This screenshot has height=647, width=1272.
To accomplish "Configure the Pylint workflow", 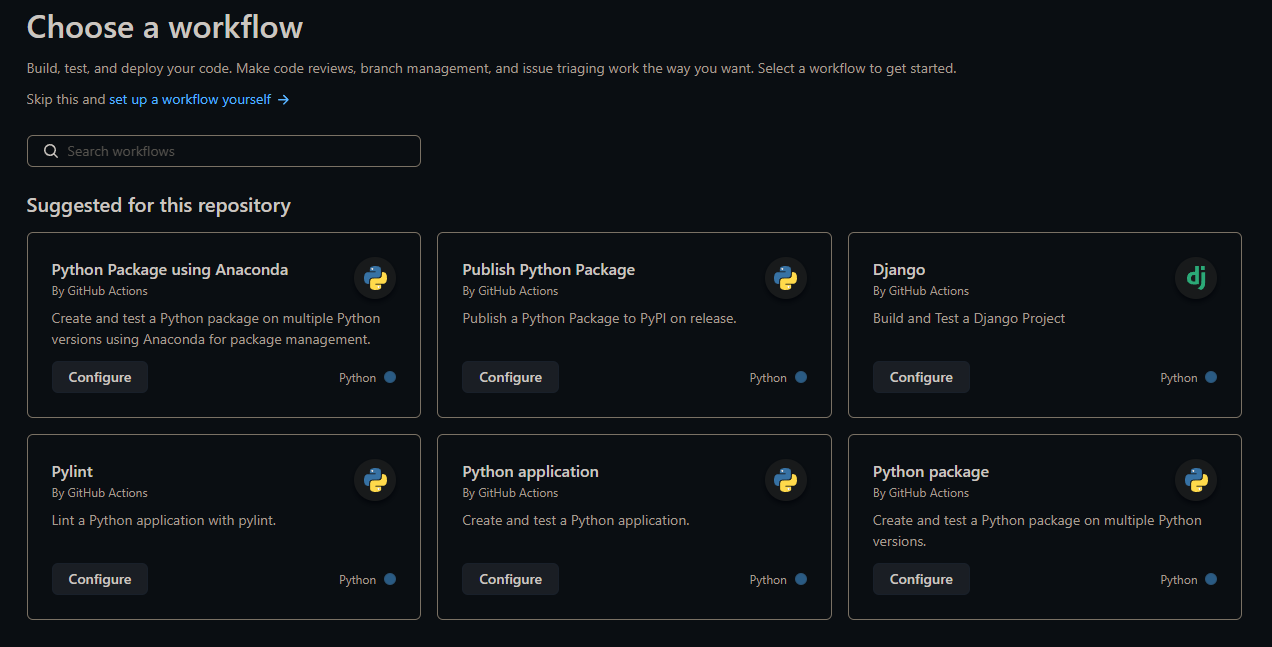I will (100, 579).
